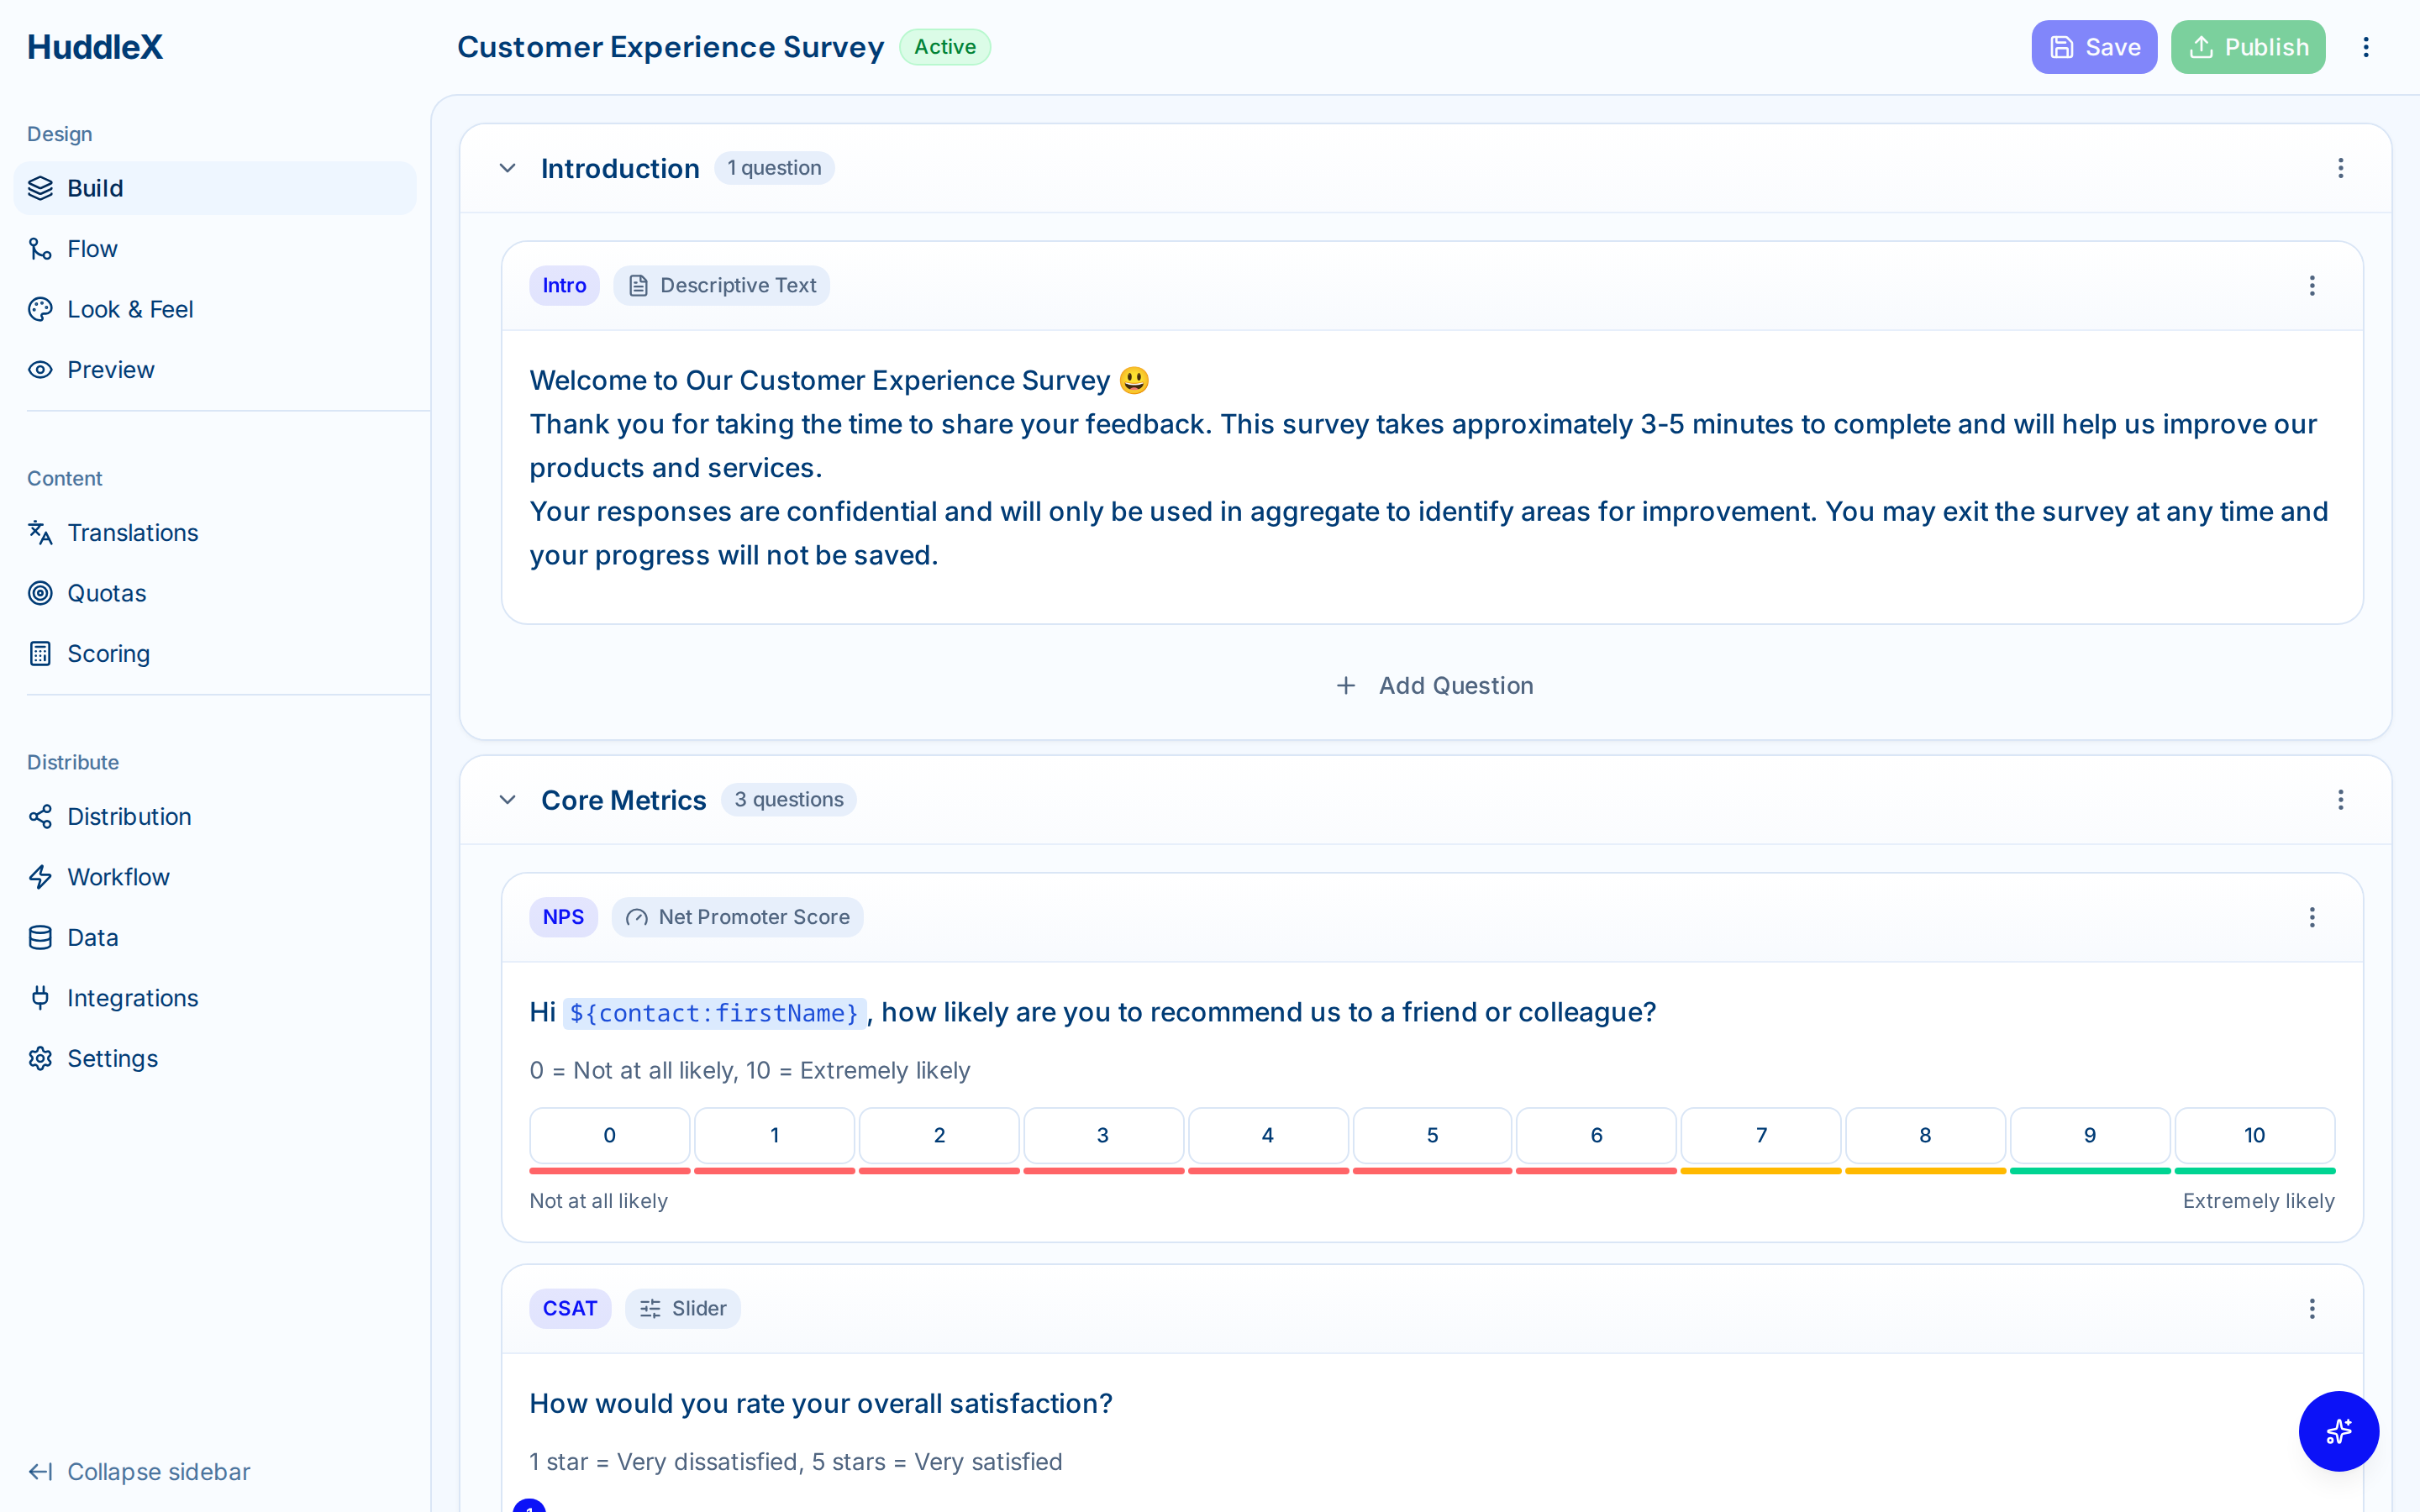Click the Introduction section title

click(620, 168)
